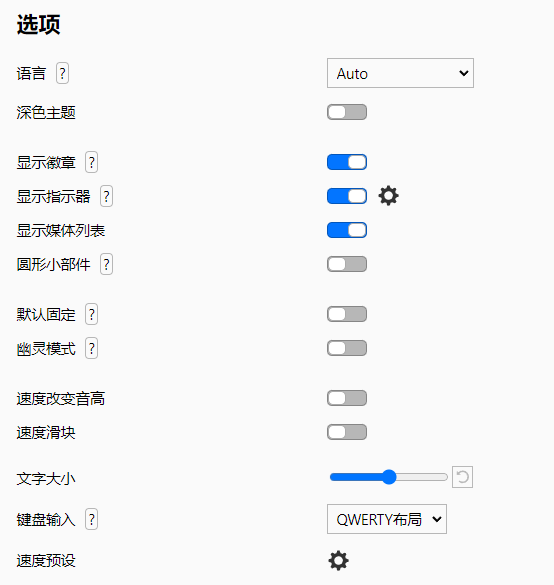Reset the 文字大小 slider with the undo icon
The width and height of the screenshot is (554, 585).
[x=462, y=477]
